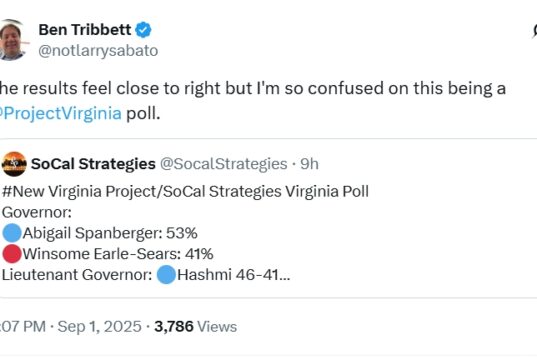The height and width of the screenshot is (360, 537).
Task: Open the ProjectVirginia mention link
Action: 61,113
